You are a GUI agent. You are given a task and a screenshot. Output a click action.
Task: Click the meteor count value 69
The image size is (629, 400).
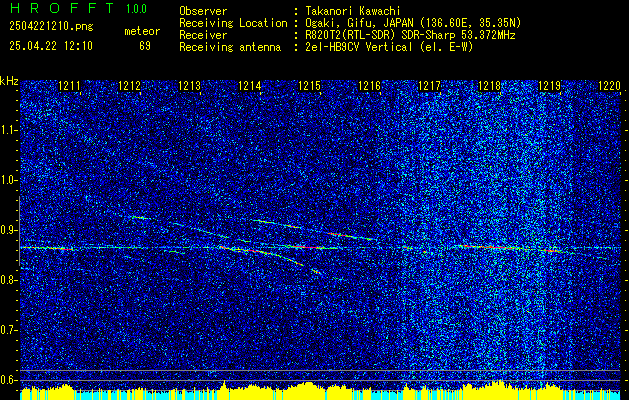(145, 46)
